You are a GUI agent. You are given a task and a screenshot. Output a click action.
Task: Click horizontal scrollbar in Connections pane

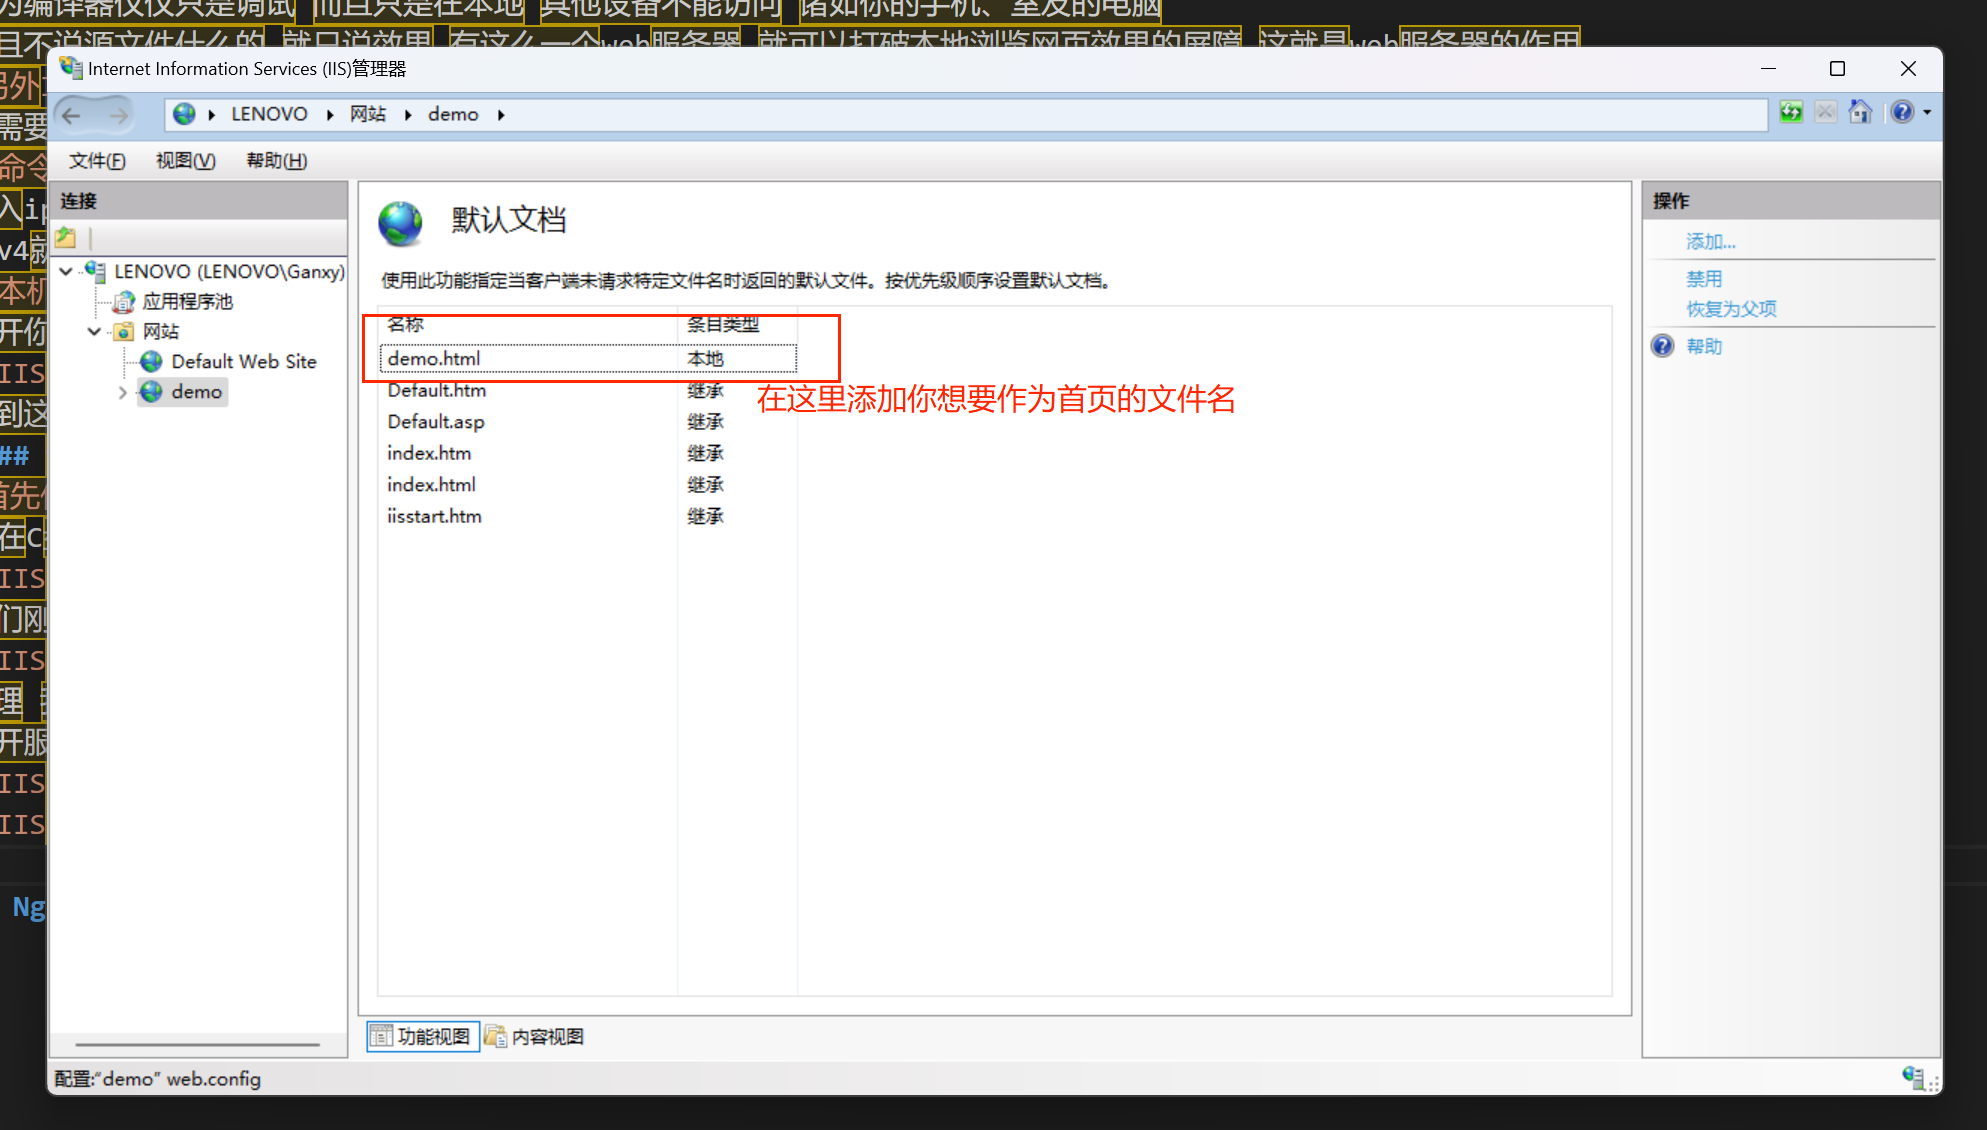pyautogui.click(x=197, y=1044)
